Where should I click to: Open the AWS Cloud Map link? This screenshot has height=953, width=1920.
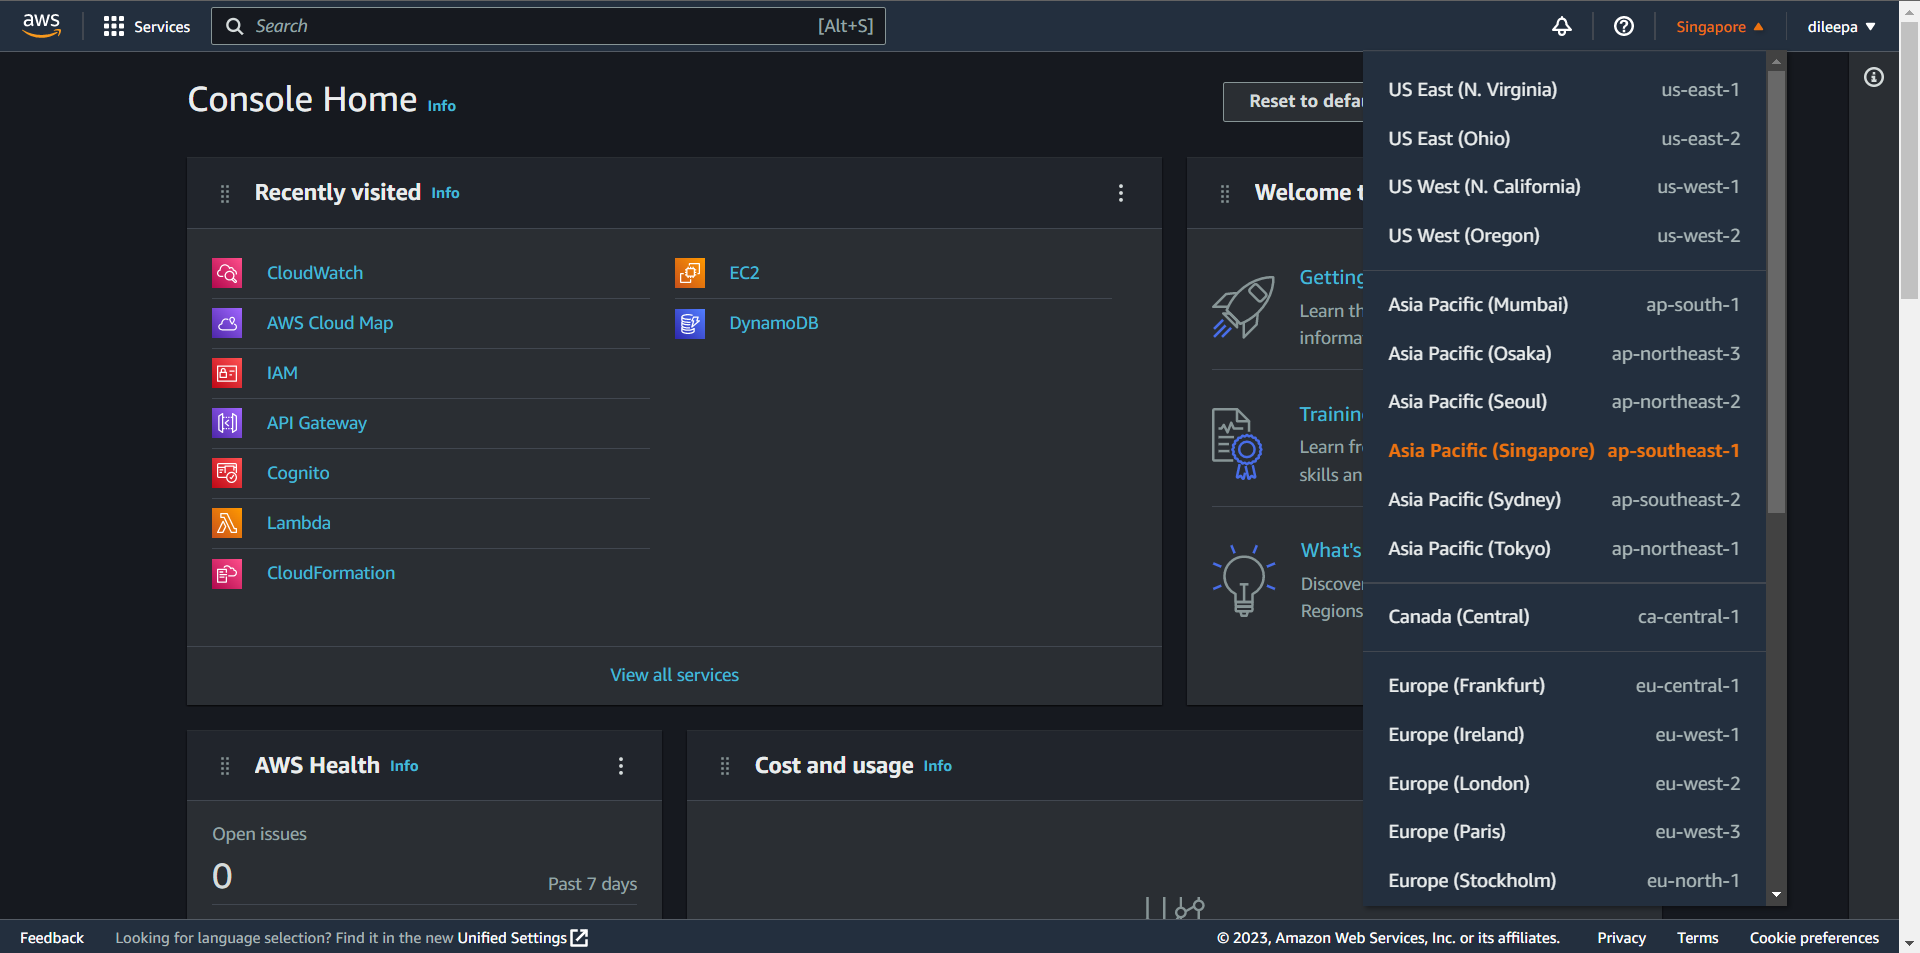tap(330, 323)
